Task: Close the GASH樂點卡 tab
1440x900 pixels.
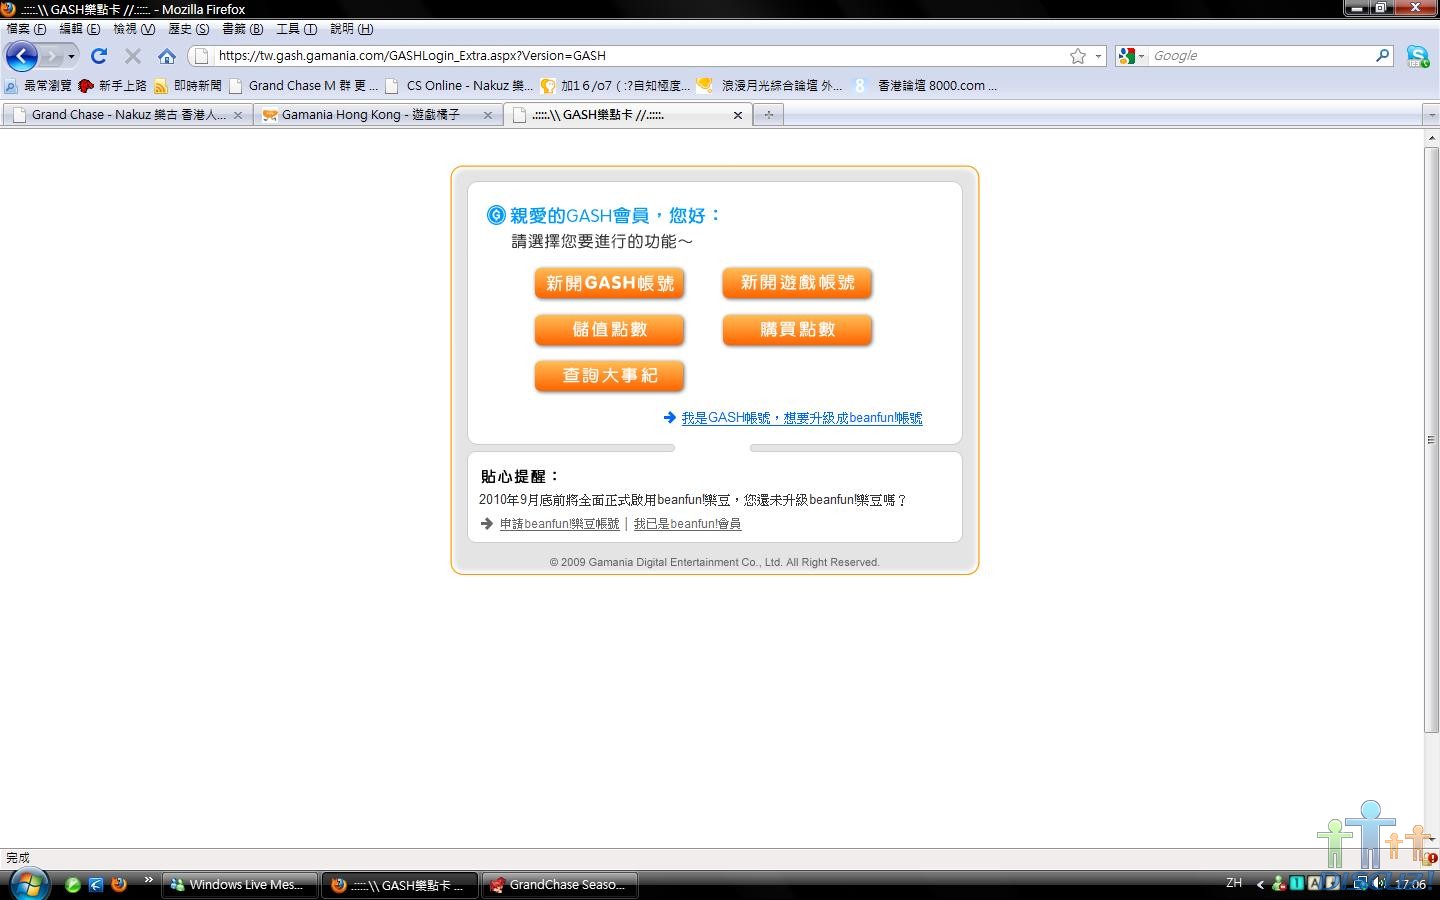Action: pyautogui.click(x=738, y=115)
